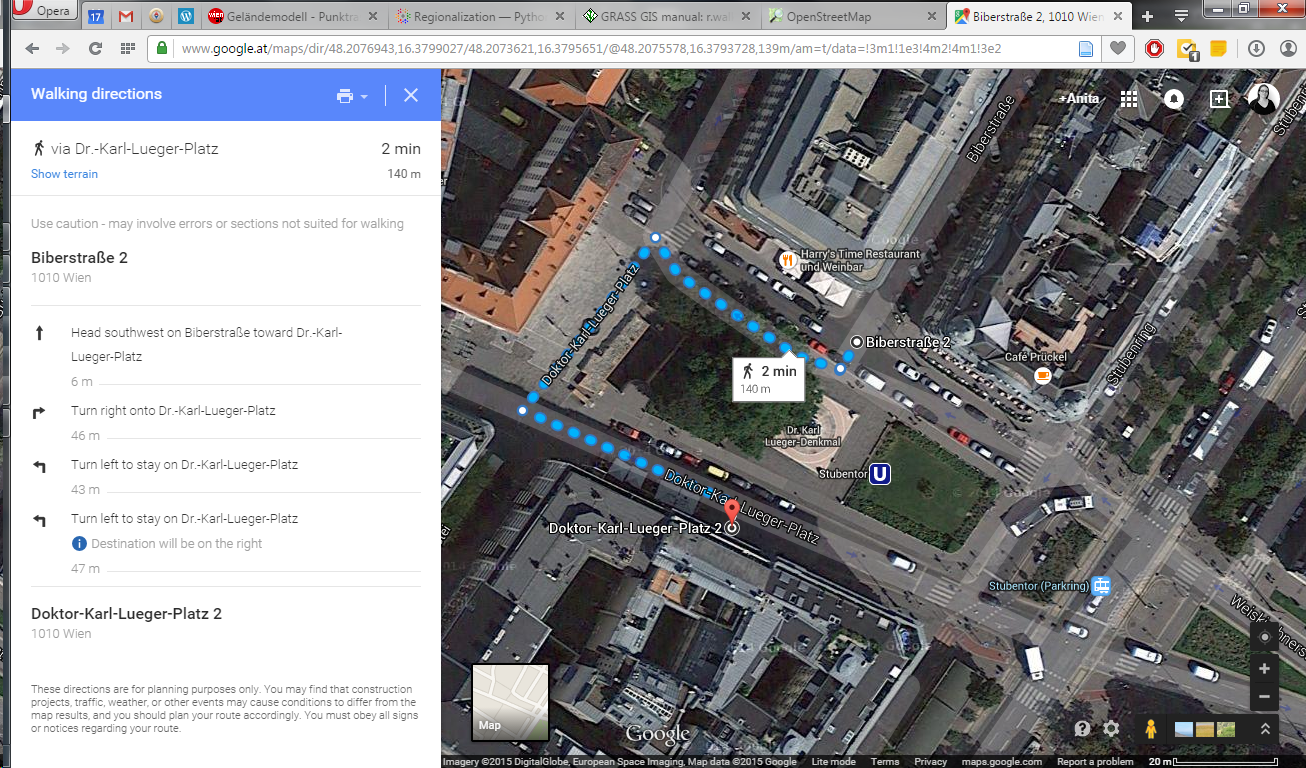Viewport: 1306px width, 768px height.
Task: Show my current location
Action: tap(1265, 637)
